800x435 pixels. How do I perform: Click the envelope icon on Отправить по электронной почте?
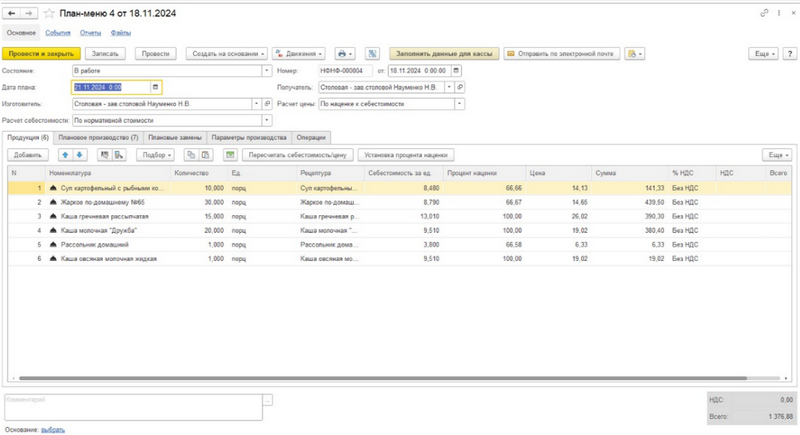coord(511,53)
